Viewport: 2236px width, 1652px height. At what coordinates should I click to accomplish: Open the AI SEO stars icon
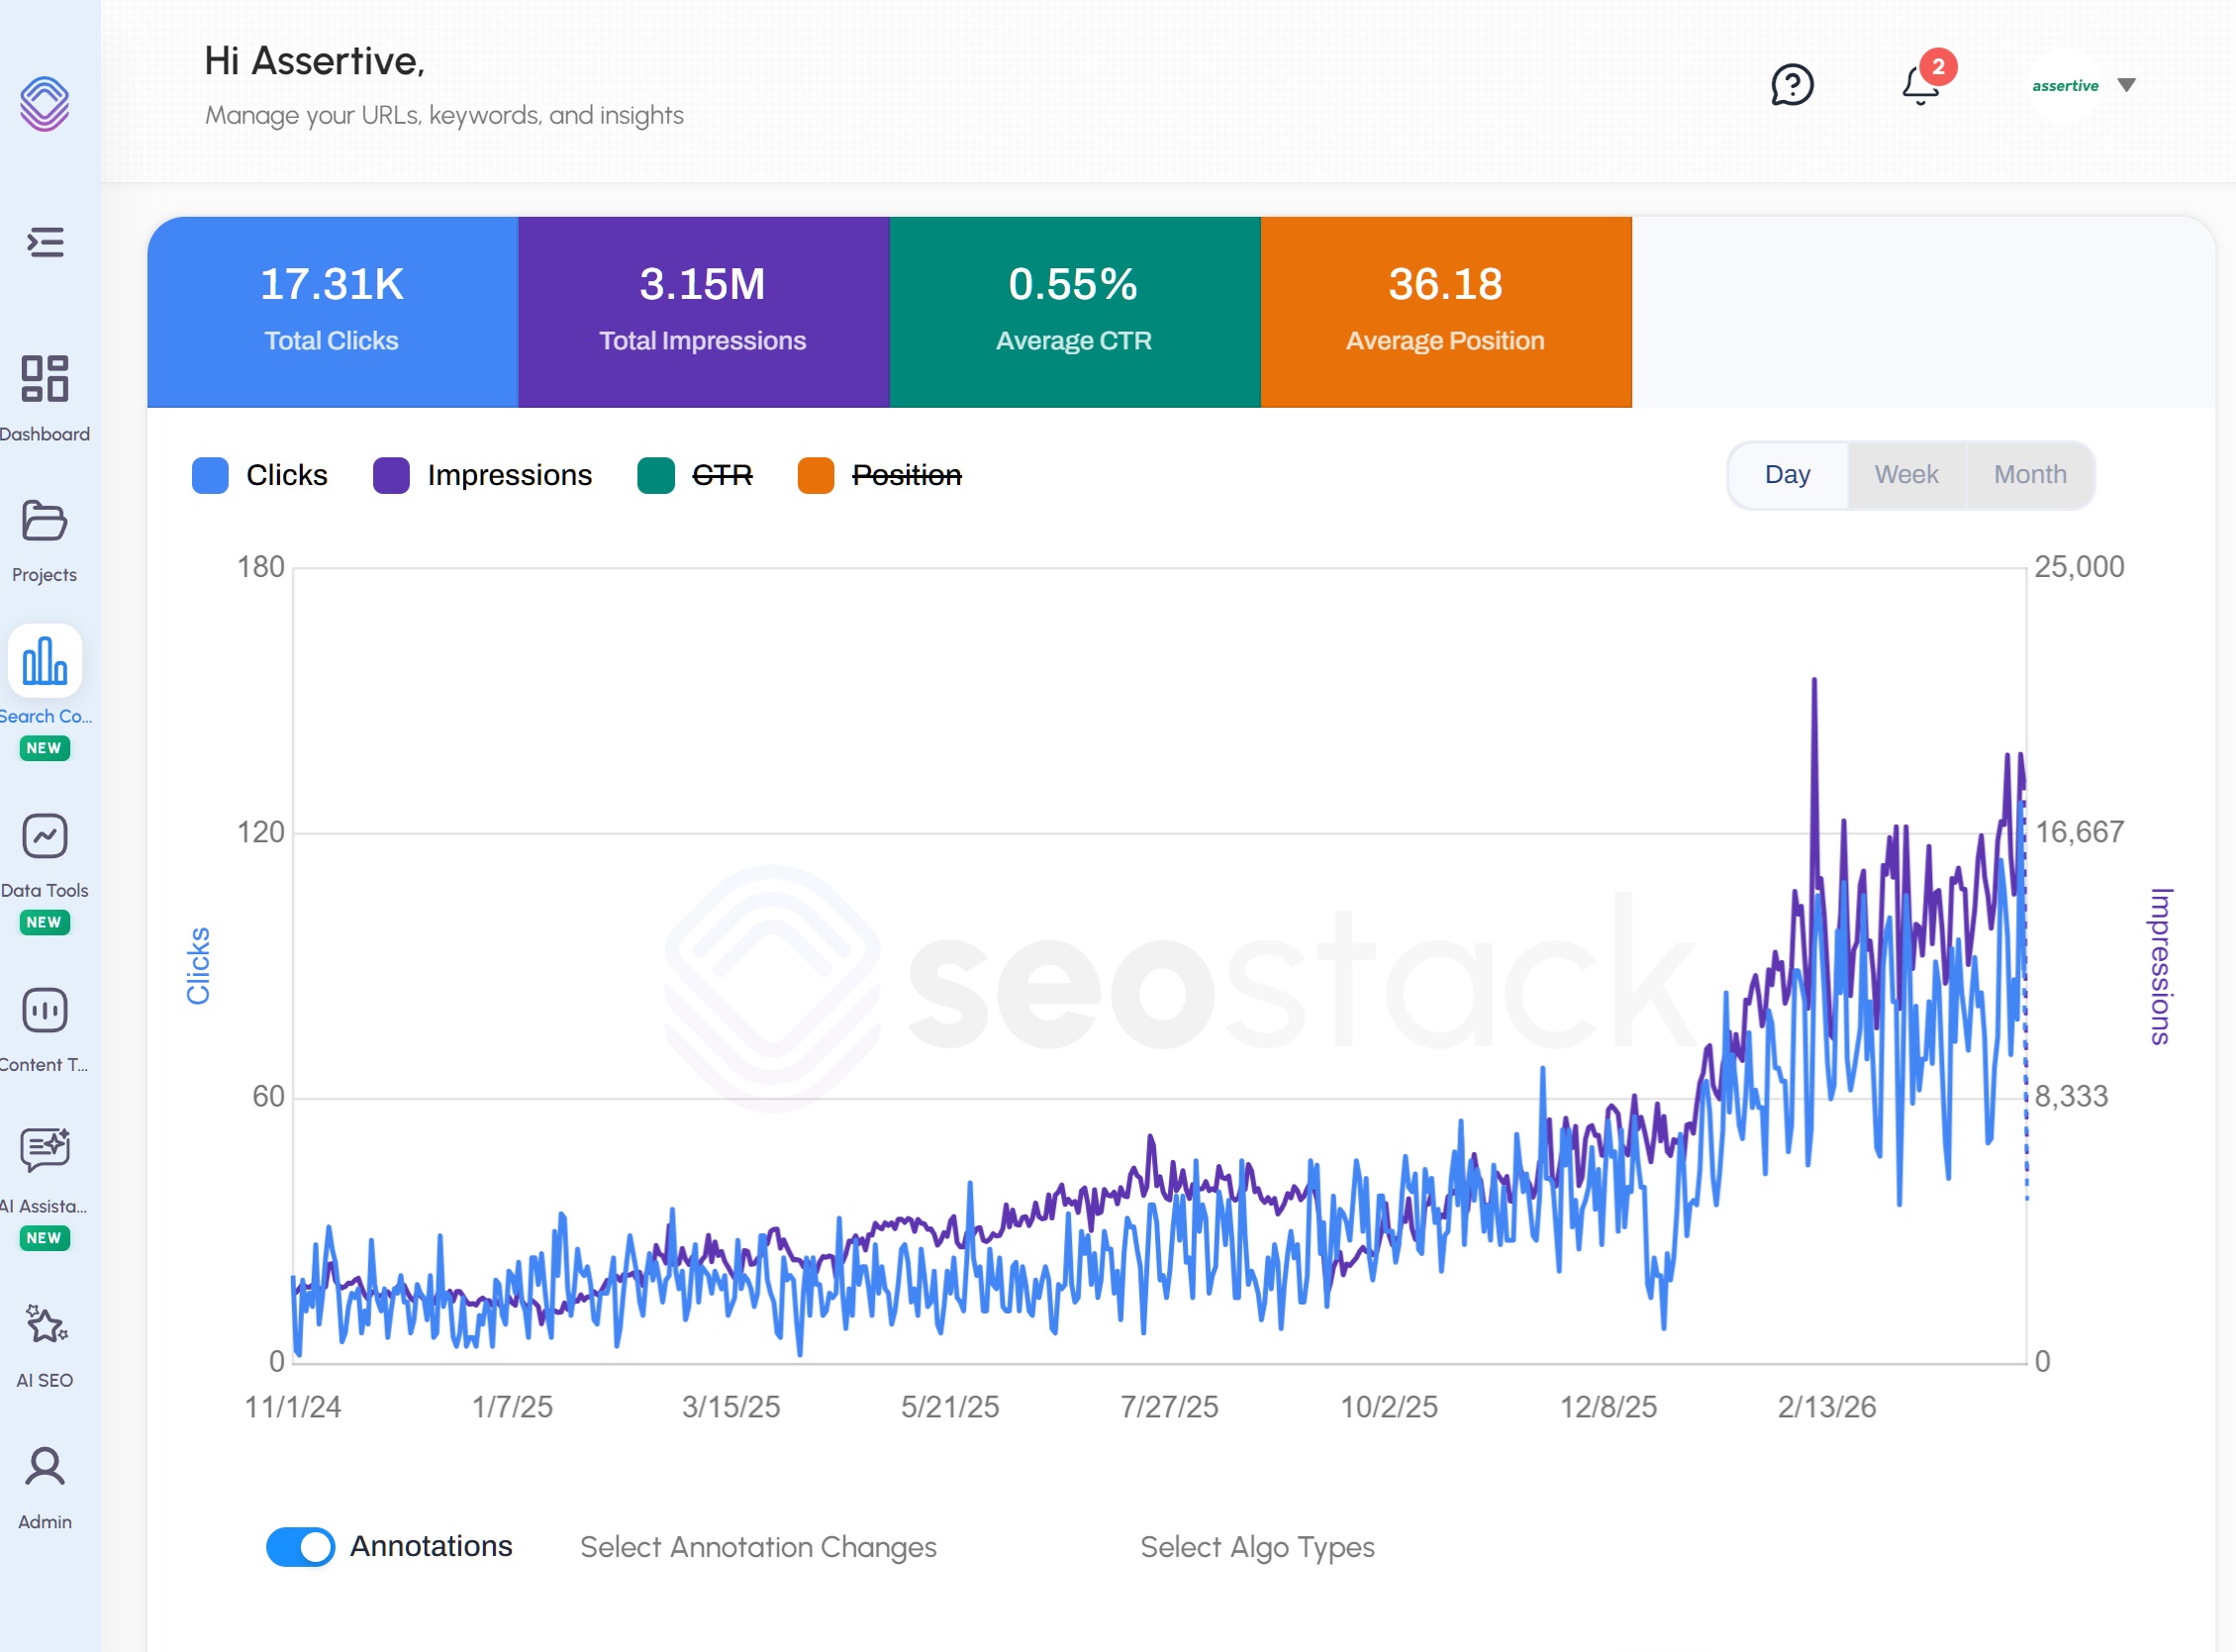click(45, 1324)
